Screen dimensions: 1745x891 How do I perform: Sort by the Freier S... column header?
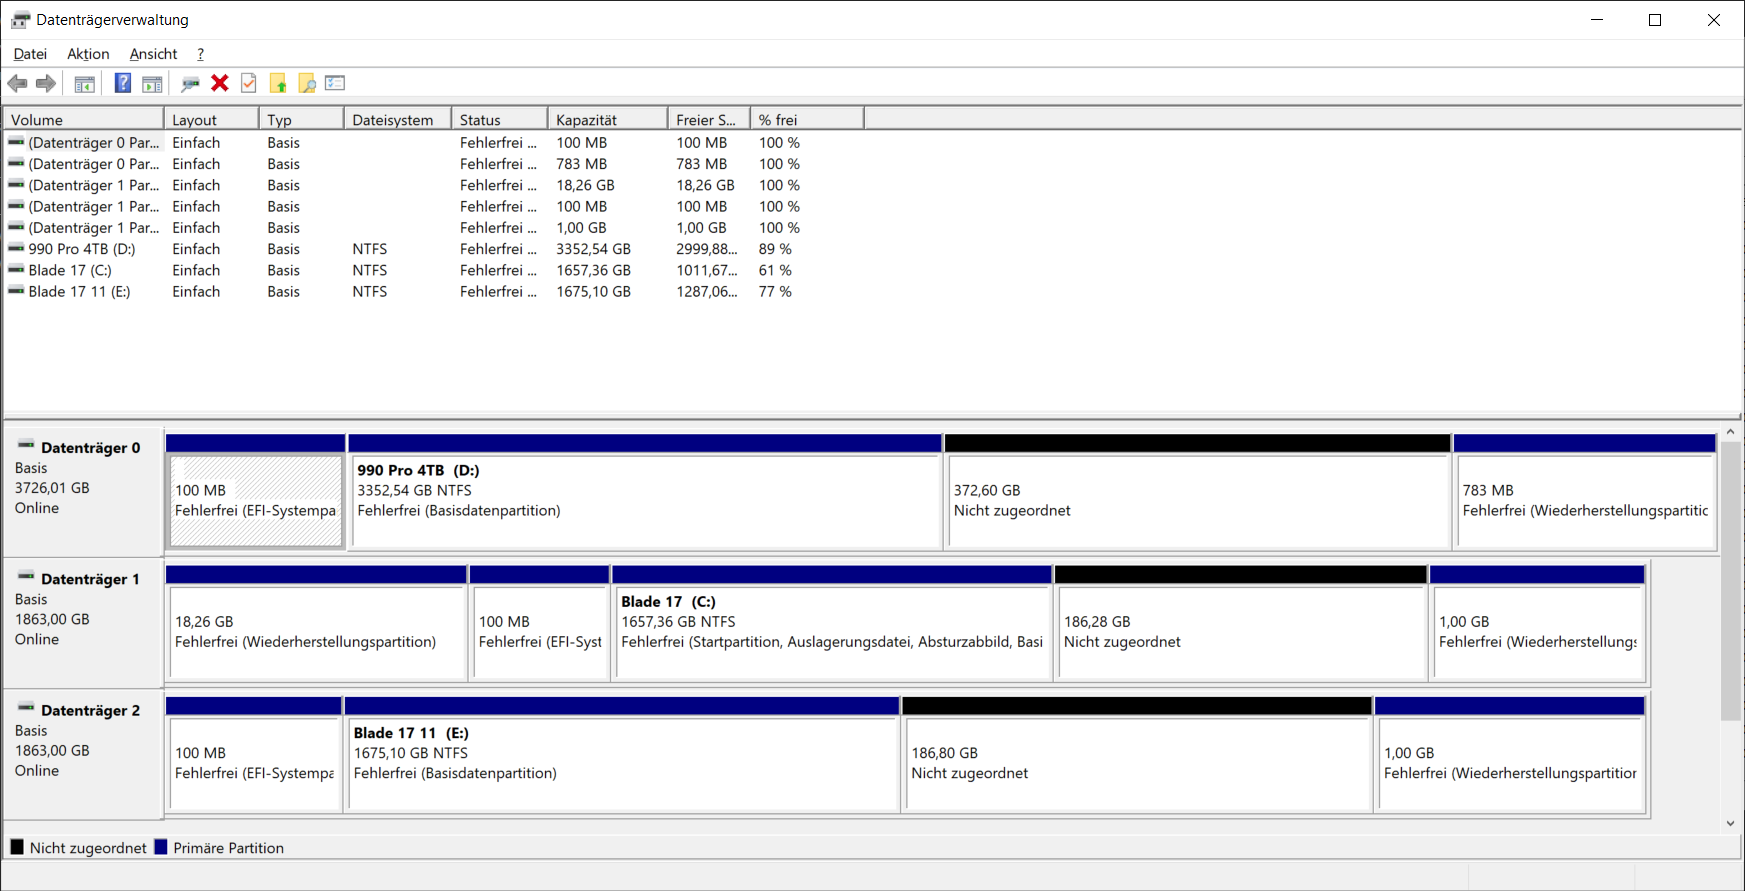tap(708, 120)
